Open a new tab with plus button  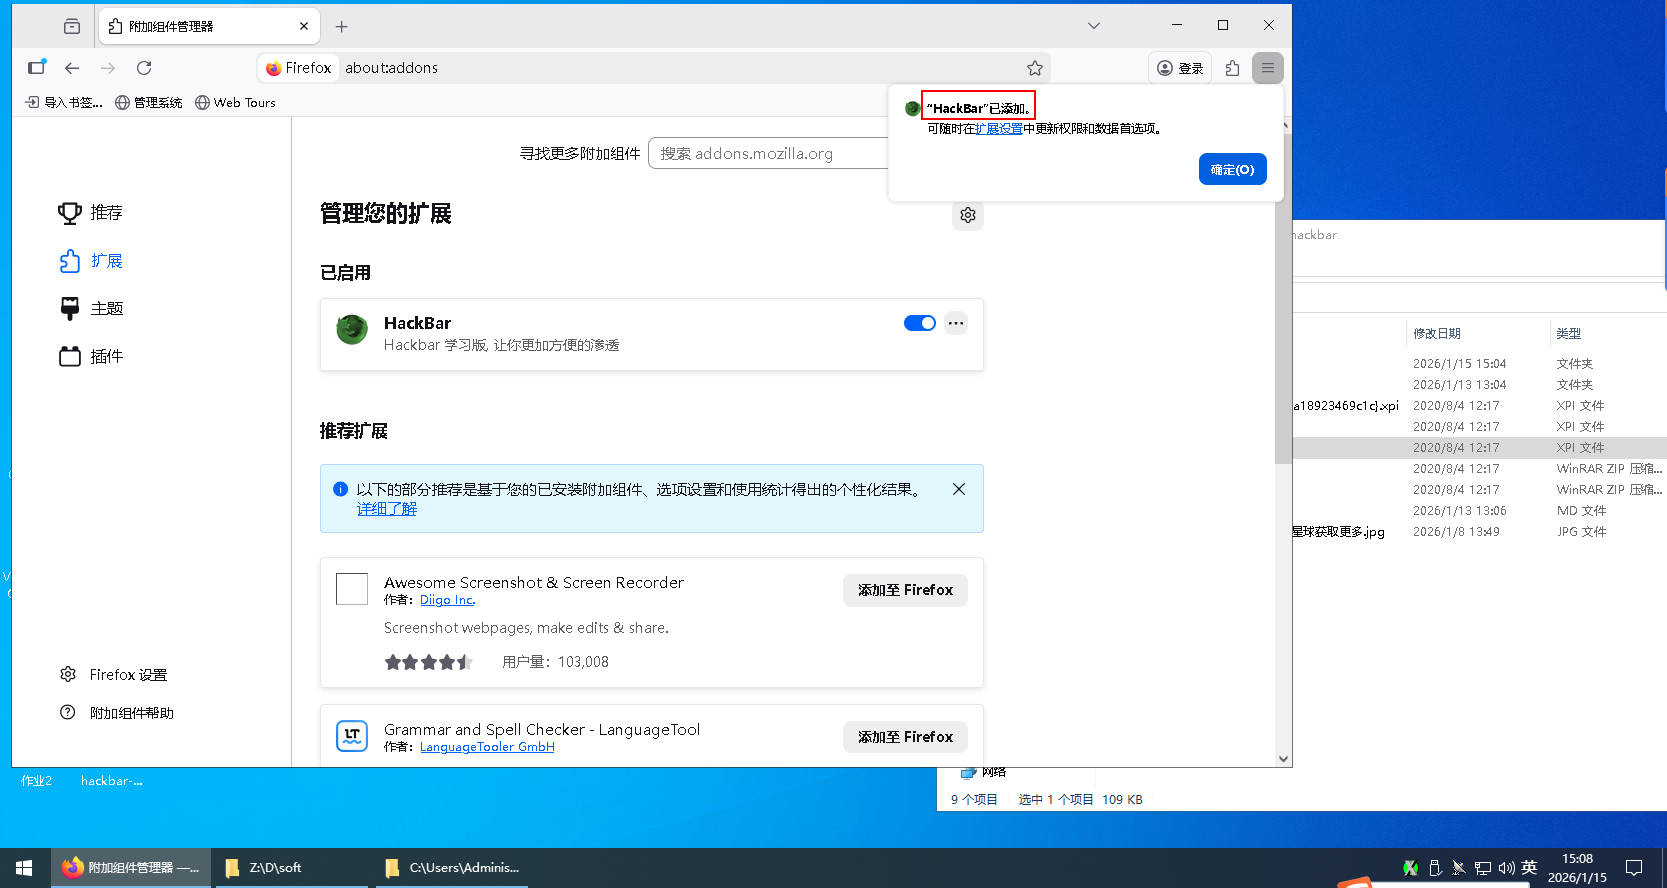pos(341,26)
